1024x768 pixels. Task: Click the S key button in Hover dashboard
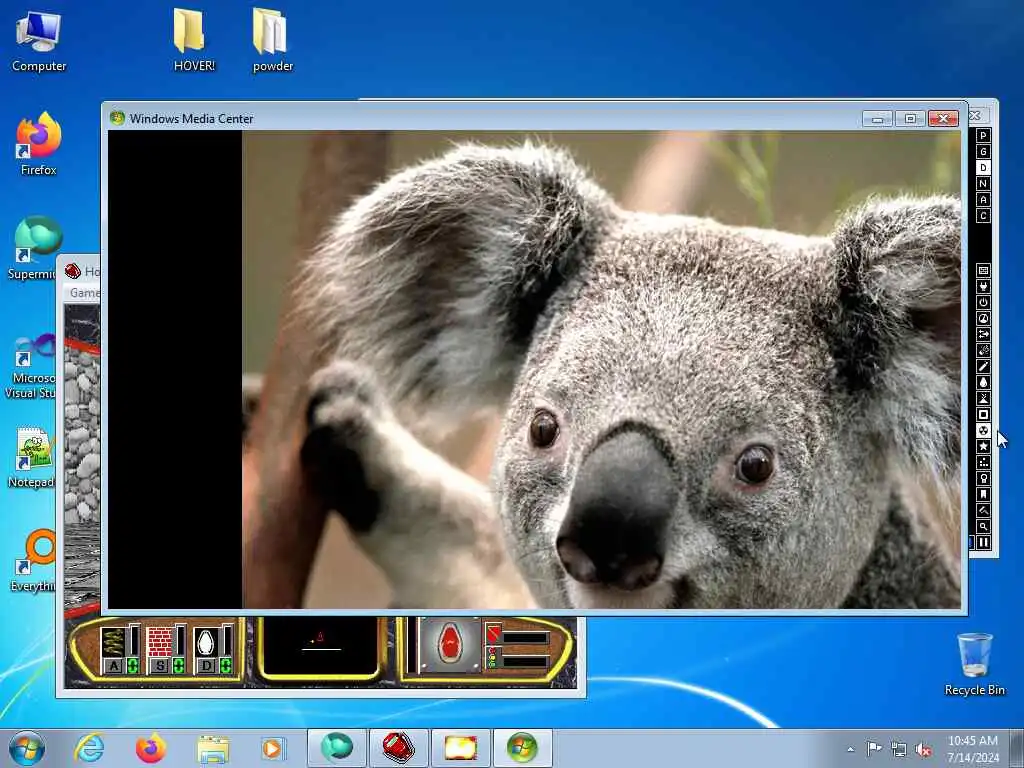160,666
